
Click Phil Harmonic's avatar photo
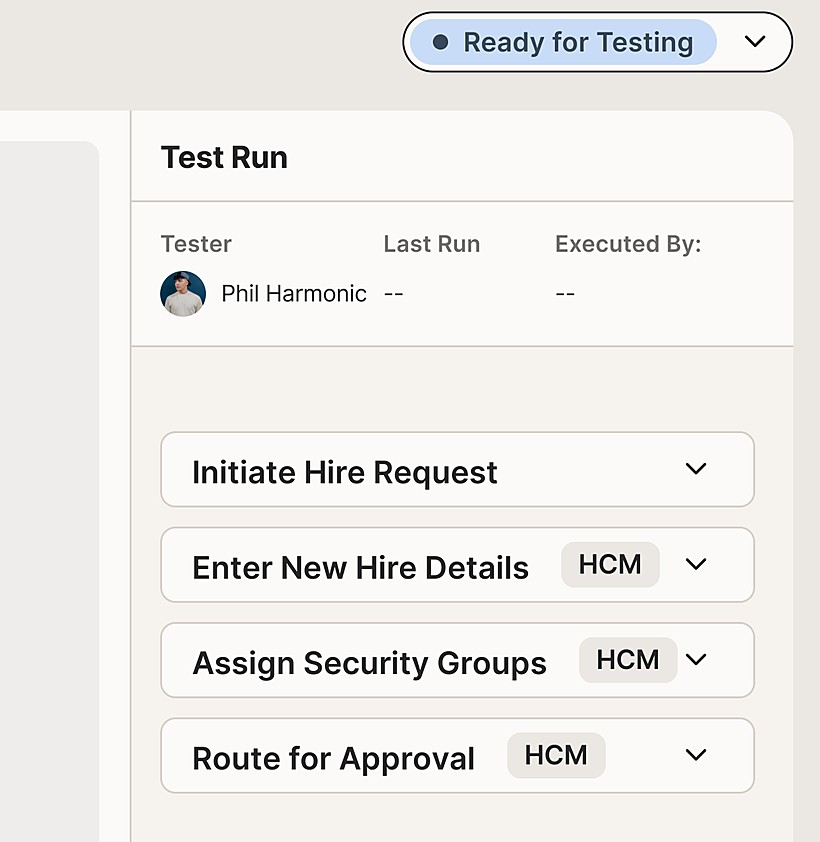(x=183, y=293)
